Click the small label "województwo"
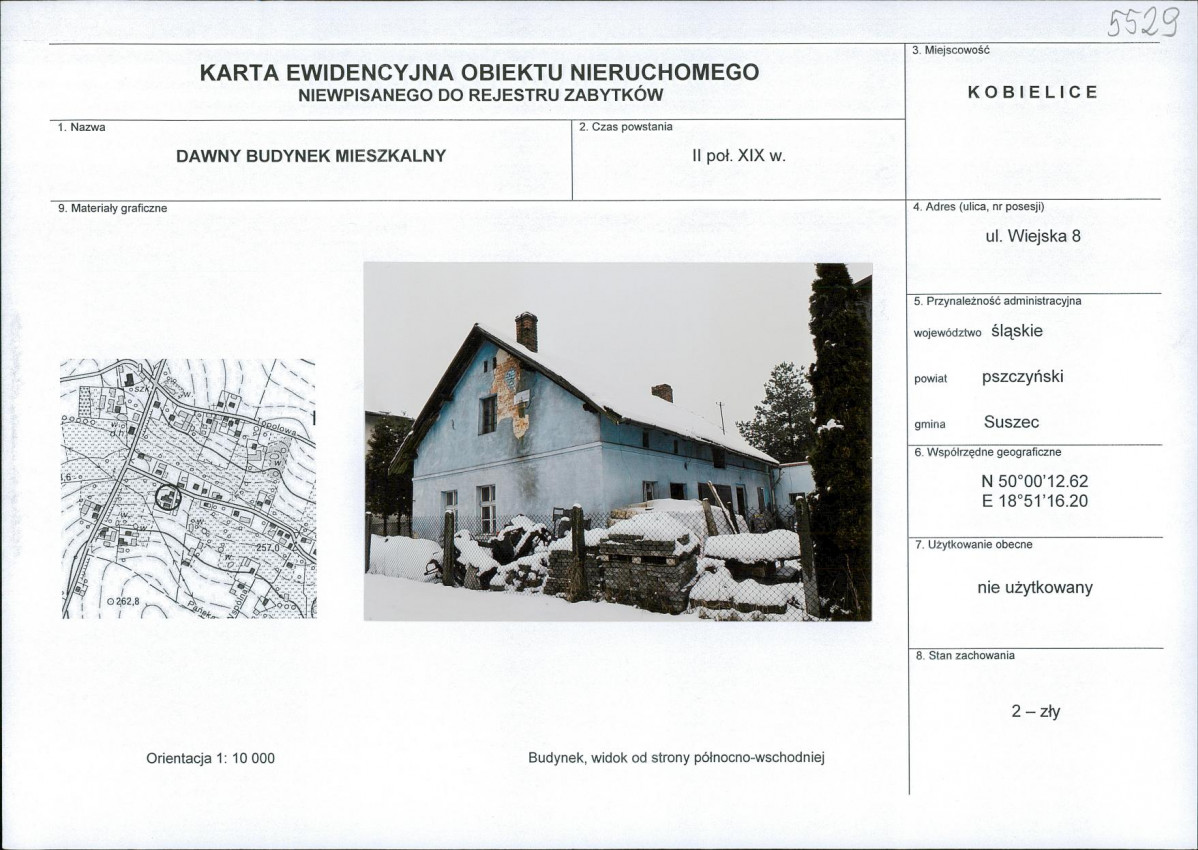The width and height of the screenshot is (1198, 850). point(947,334)
